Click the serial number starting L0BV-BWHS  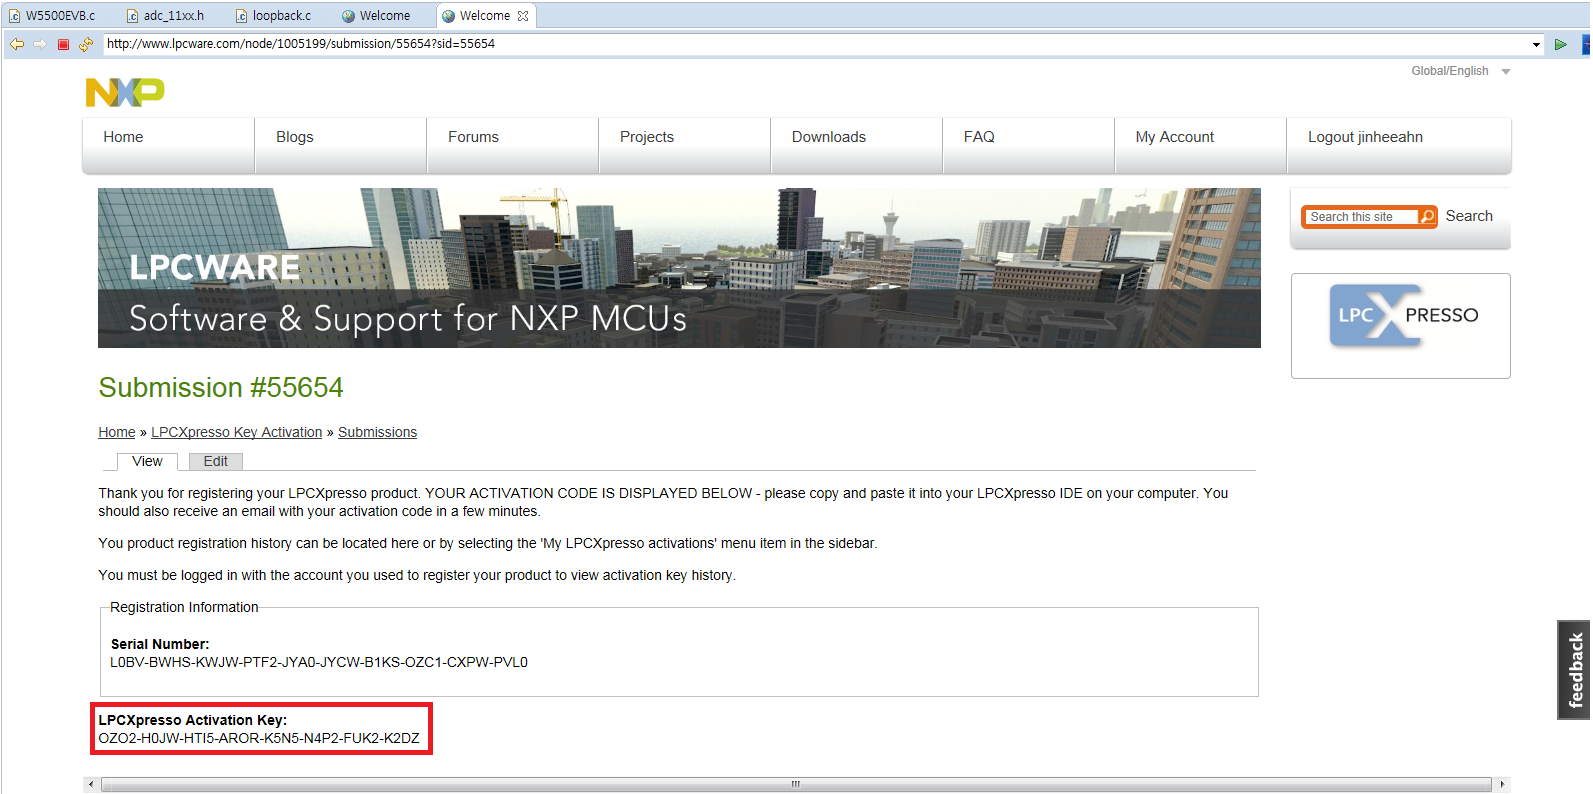(x=319, y=662)
